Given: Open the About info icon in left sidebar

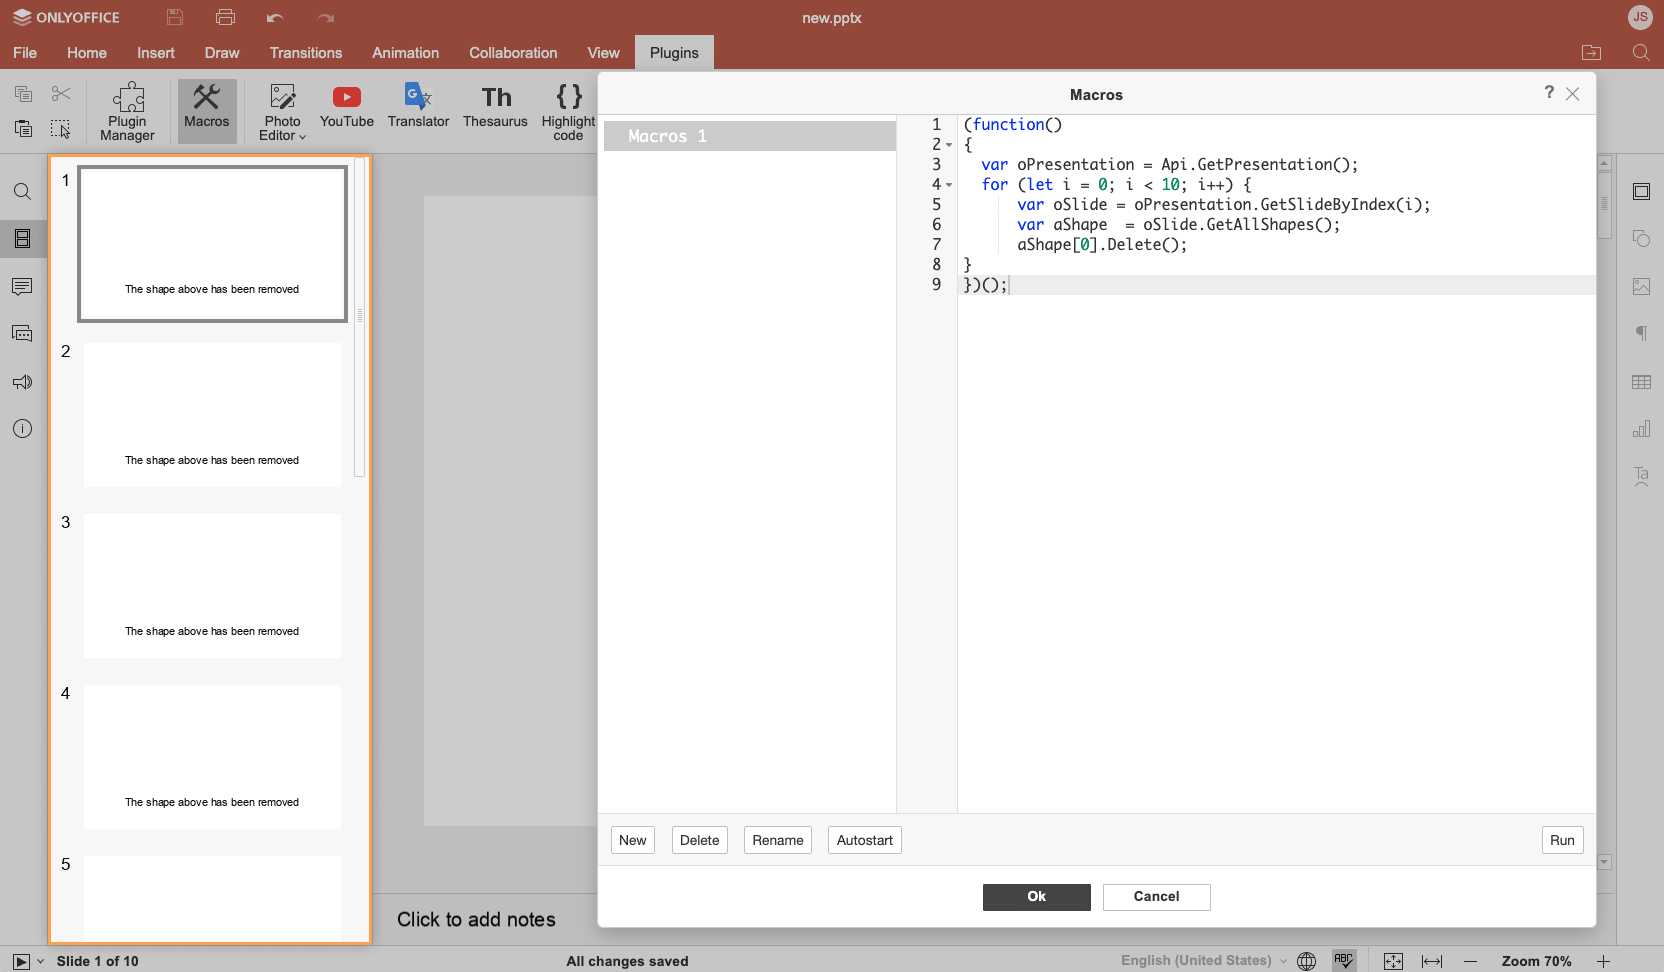Looking at the screenshot, I should (23, 429).
